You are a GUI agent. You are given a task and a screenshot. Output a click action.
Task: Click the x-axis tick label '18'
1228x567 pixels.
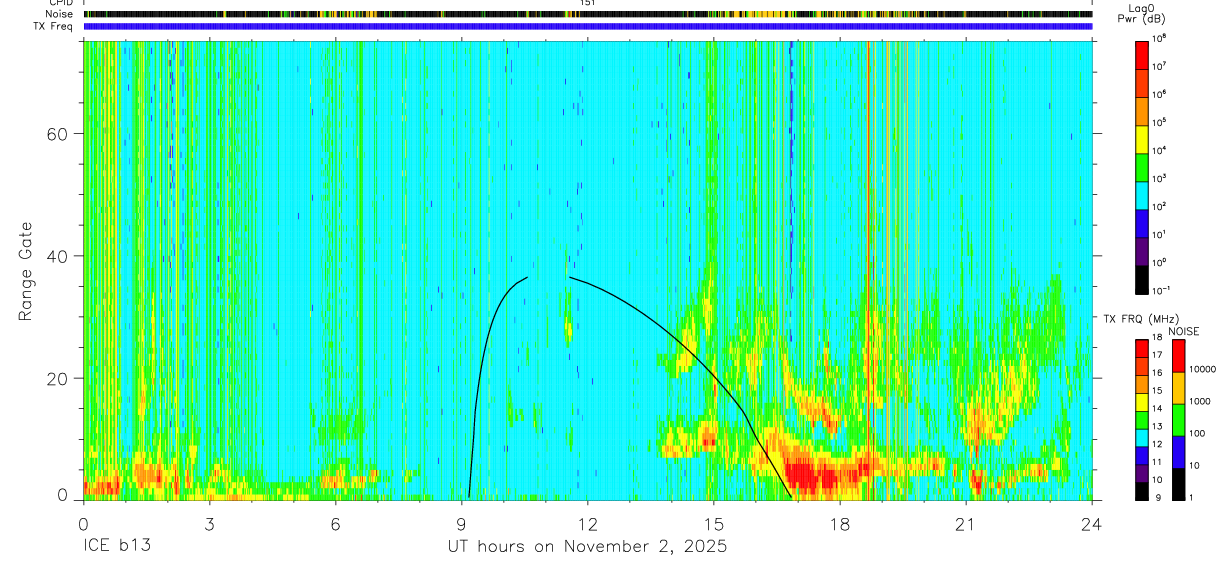click(x=840, y=523)
